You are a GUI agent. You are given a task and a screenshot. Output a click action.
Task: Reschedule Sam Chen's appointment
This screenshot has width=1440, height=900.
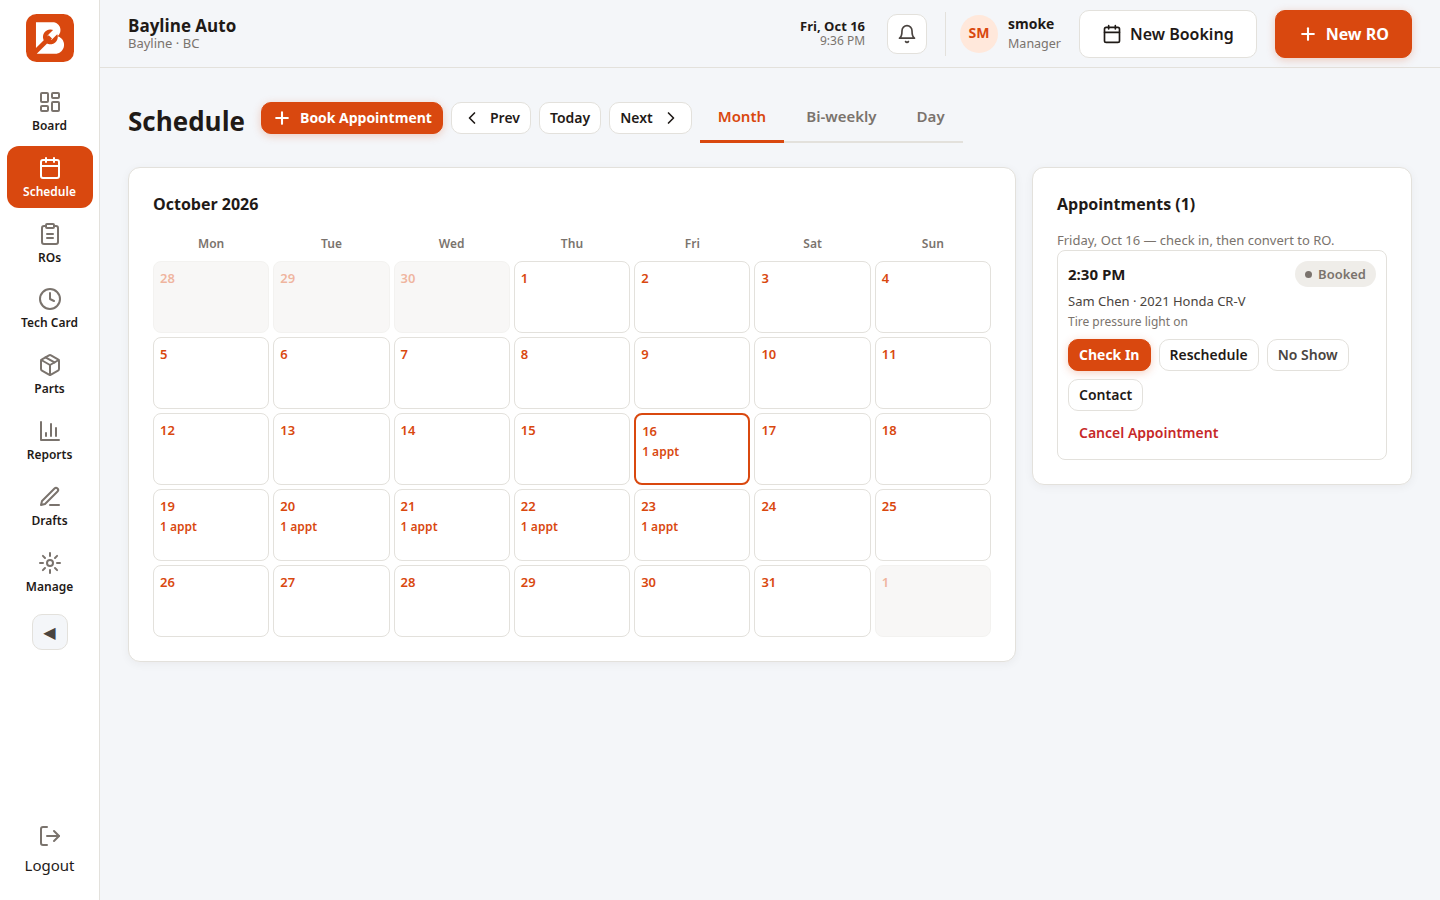(1208, 355)
